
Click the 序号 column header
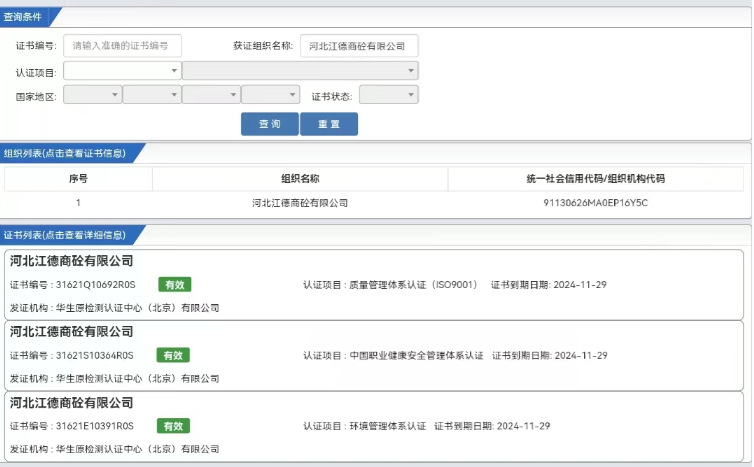coord(78,179)
